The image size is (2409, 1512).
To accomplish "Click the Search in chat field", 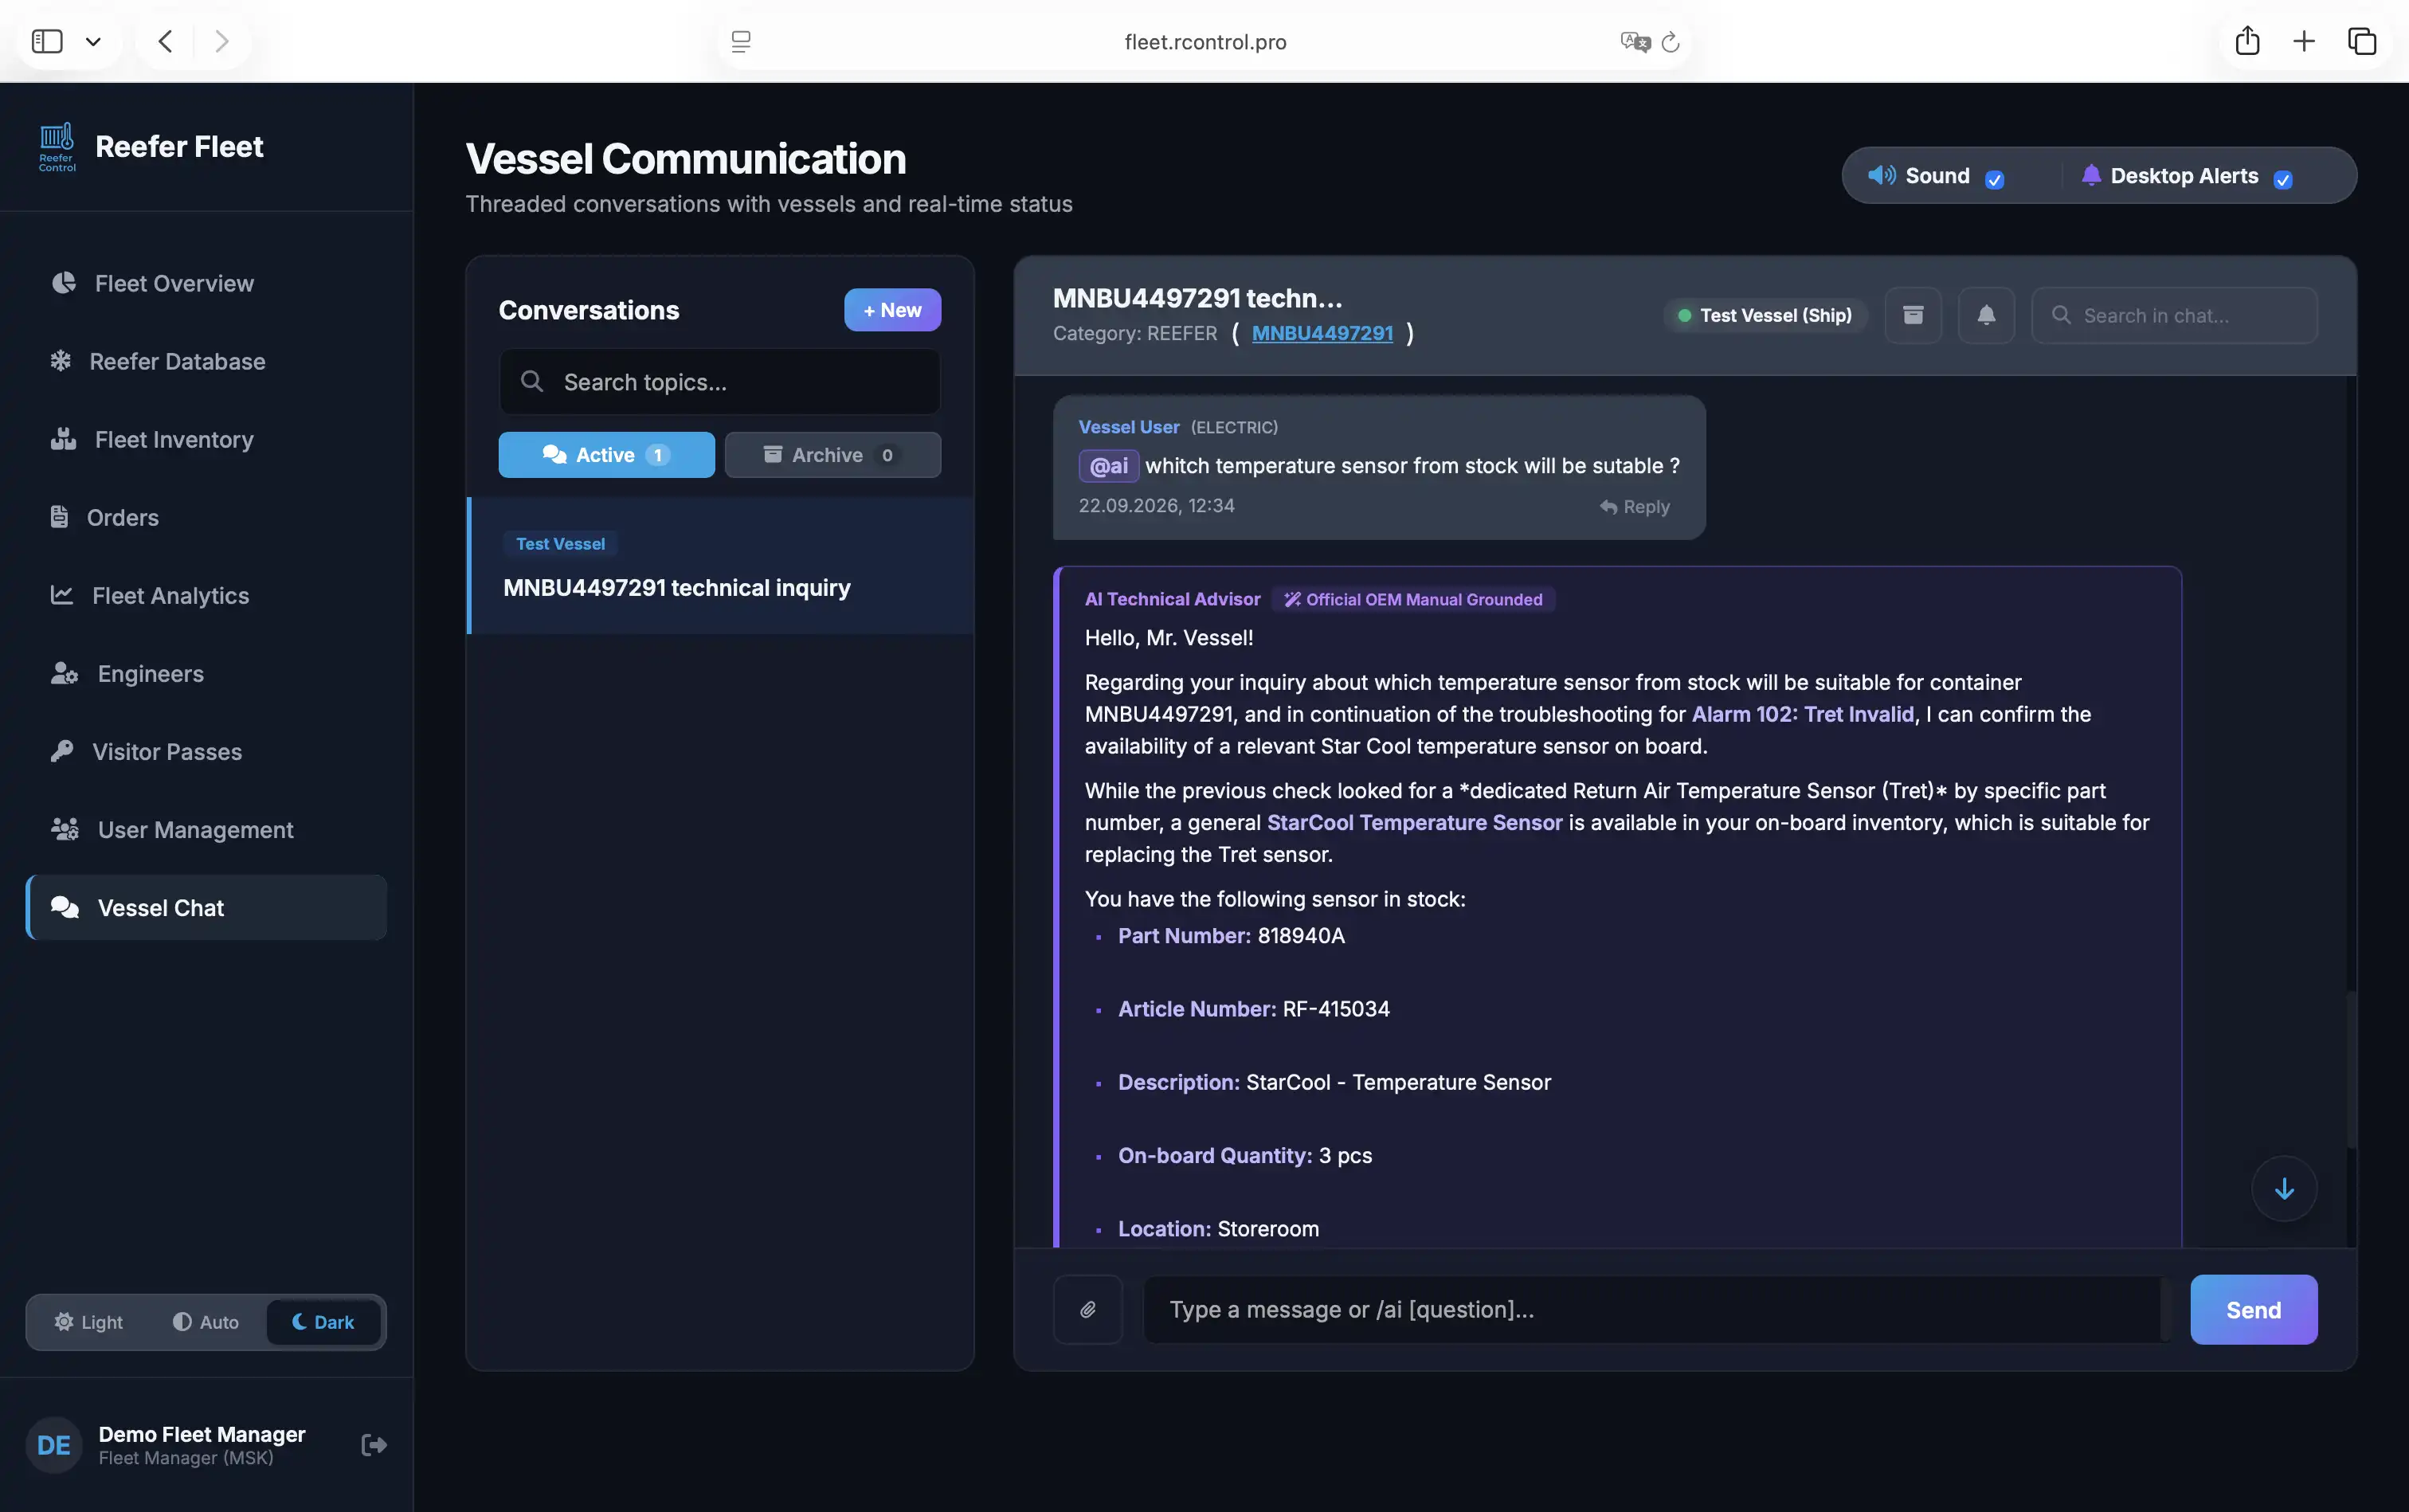I will pos(2175,315).
